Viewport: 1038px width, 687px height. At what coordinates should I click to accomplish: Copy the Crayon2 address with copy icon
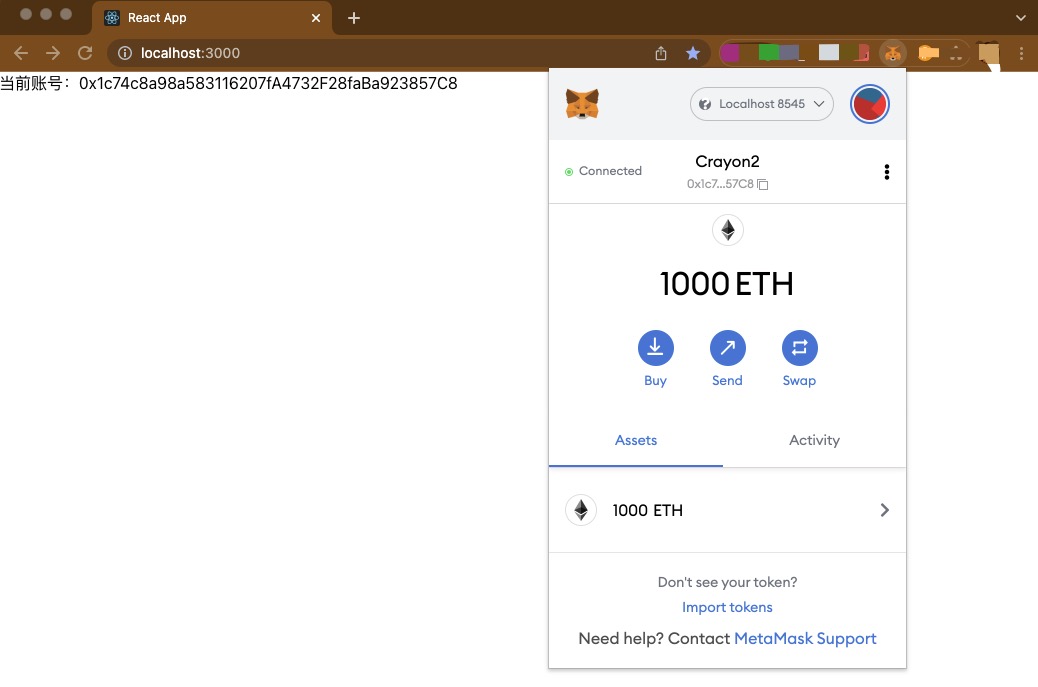coord(763,184)
